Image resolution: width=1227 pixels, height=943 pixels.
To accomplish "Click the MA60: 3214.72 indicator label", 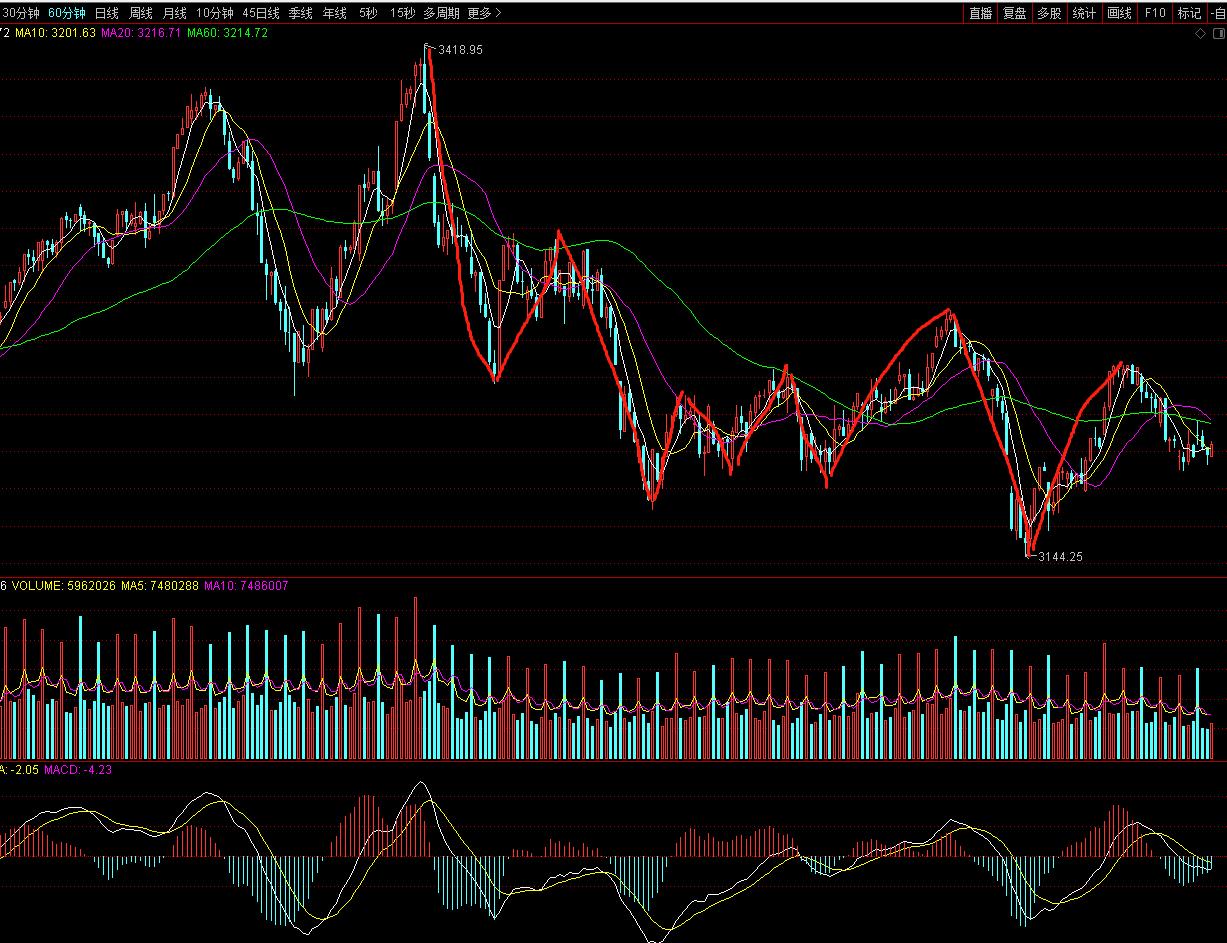I will pyautogui.click(x=228, y=33).
